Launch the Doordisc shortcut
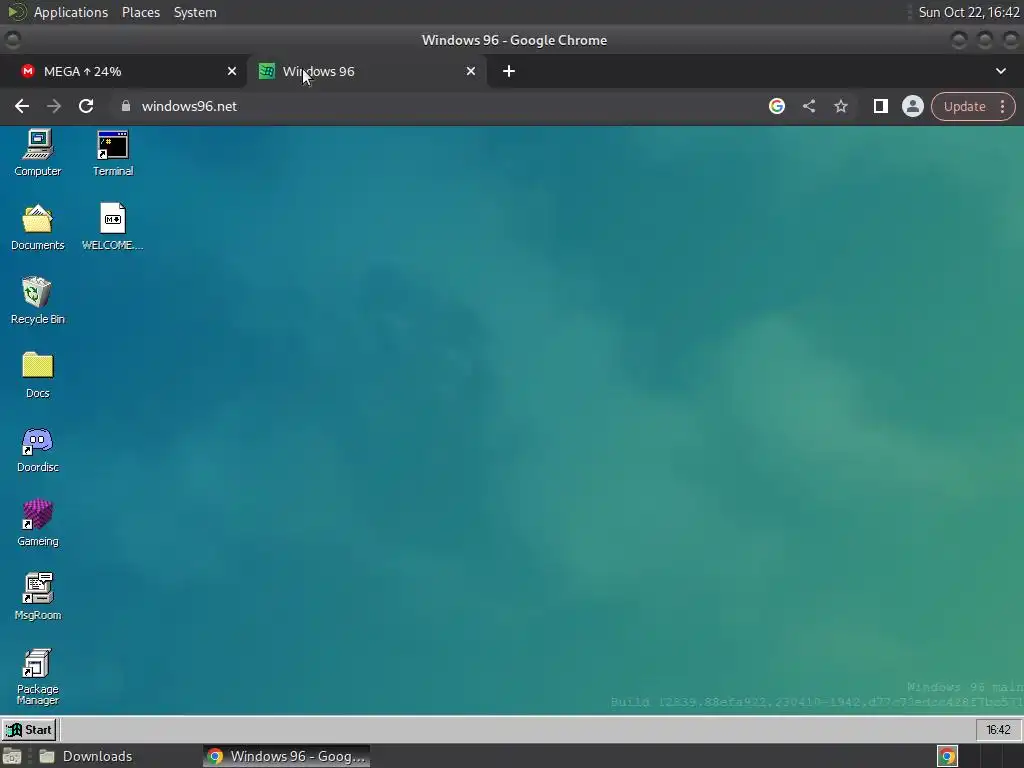This screenshot has height=768, width=1024. tap(38, 449)
